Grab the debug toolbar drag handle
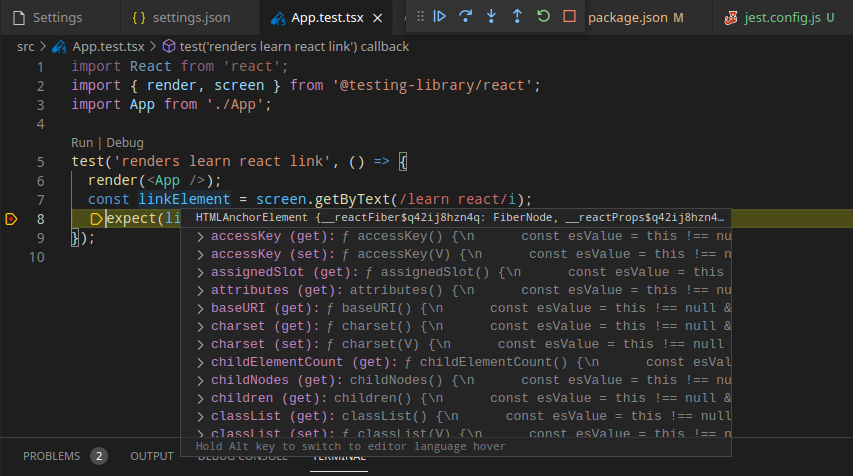 coord(420,17)
